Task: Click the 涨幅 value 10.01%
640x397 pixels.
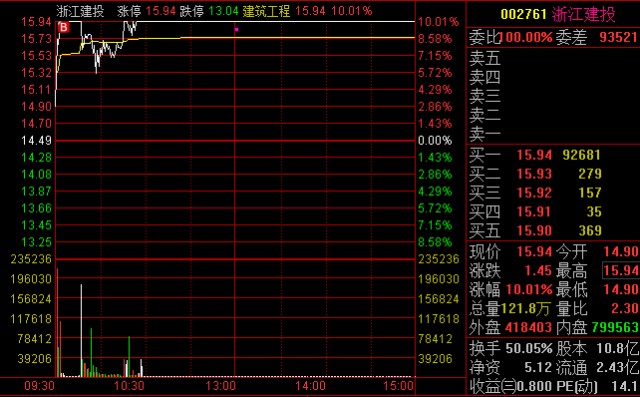Action: tap(529, 290)
